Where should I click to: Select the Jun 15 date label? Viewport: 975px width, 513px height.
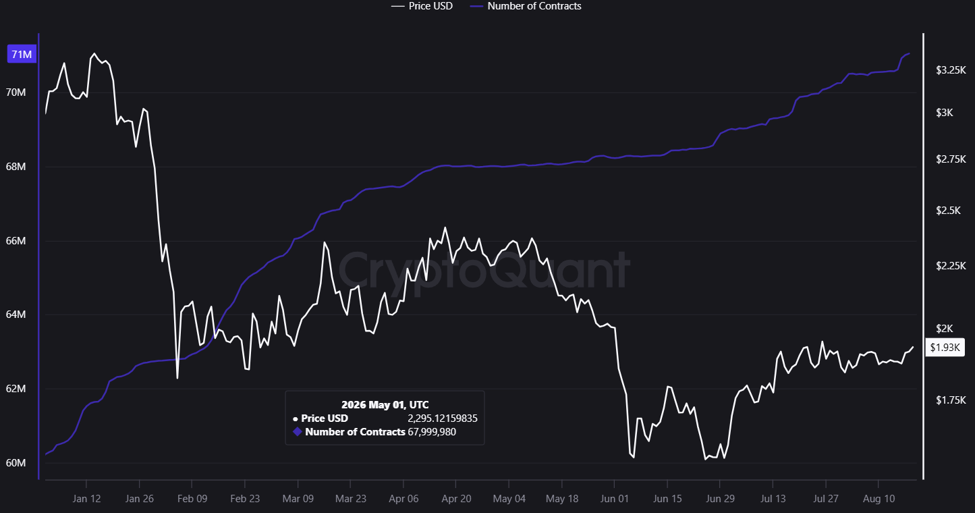667,499
